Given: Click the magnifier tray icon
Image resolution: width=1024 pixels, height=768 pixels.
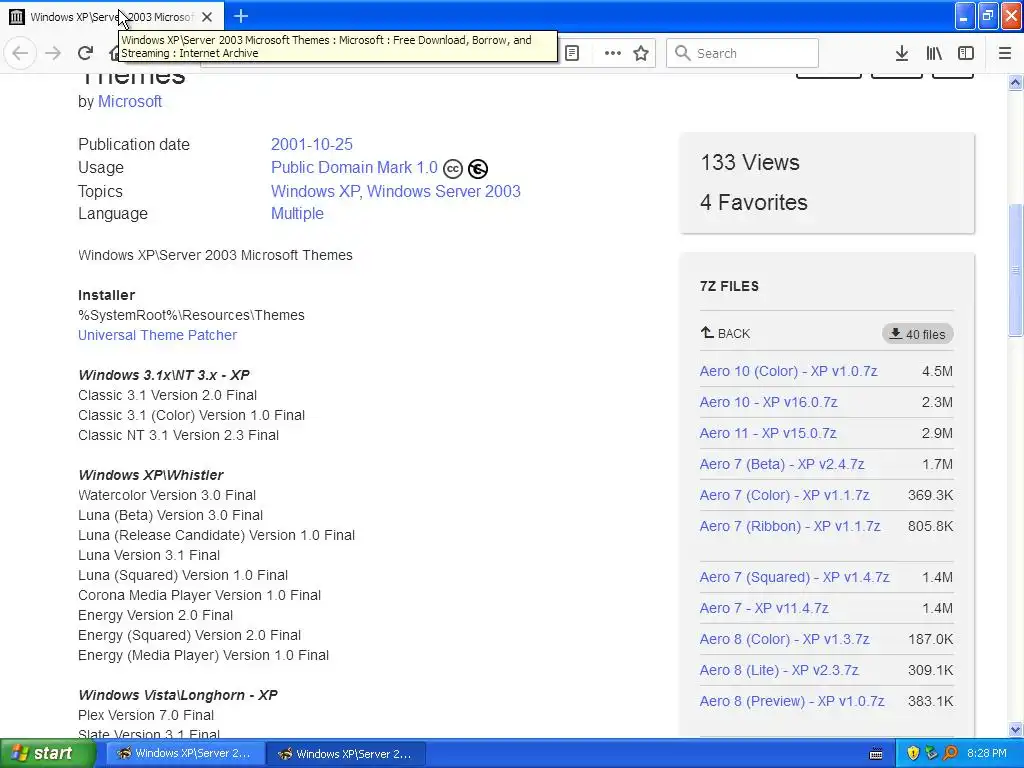Looking at the screenshot, I should (x=950, y=753).
